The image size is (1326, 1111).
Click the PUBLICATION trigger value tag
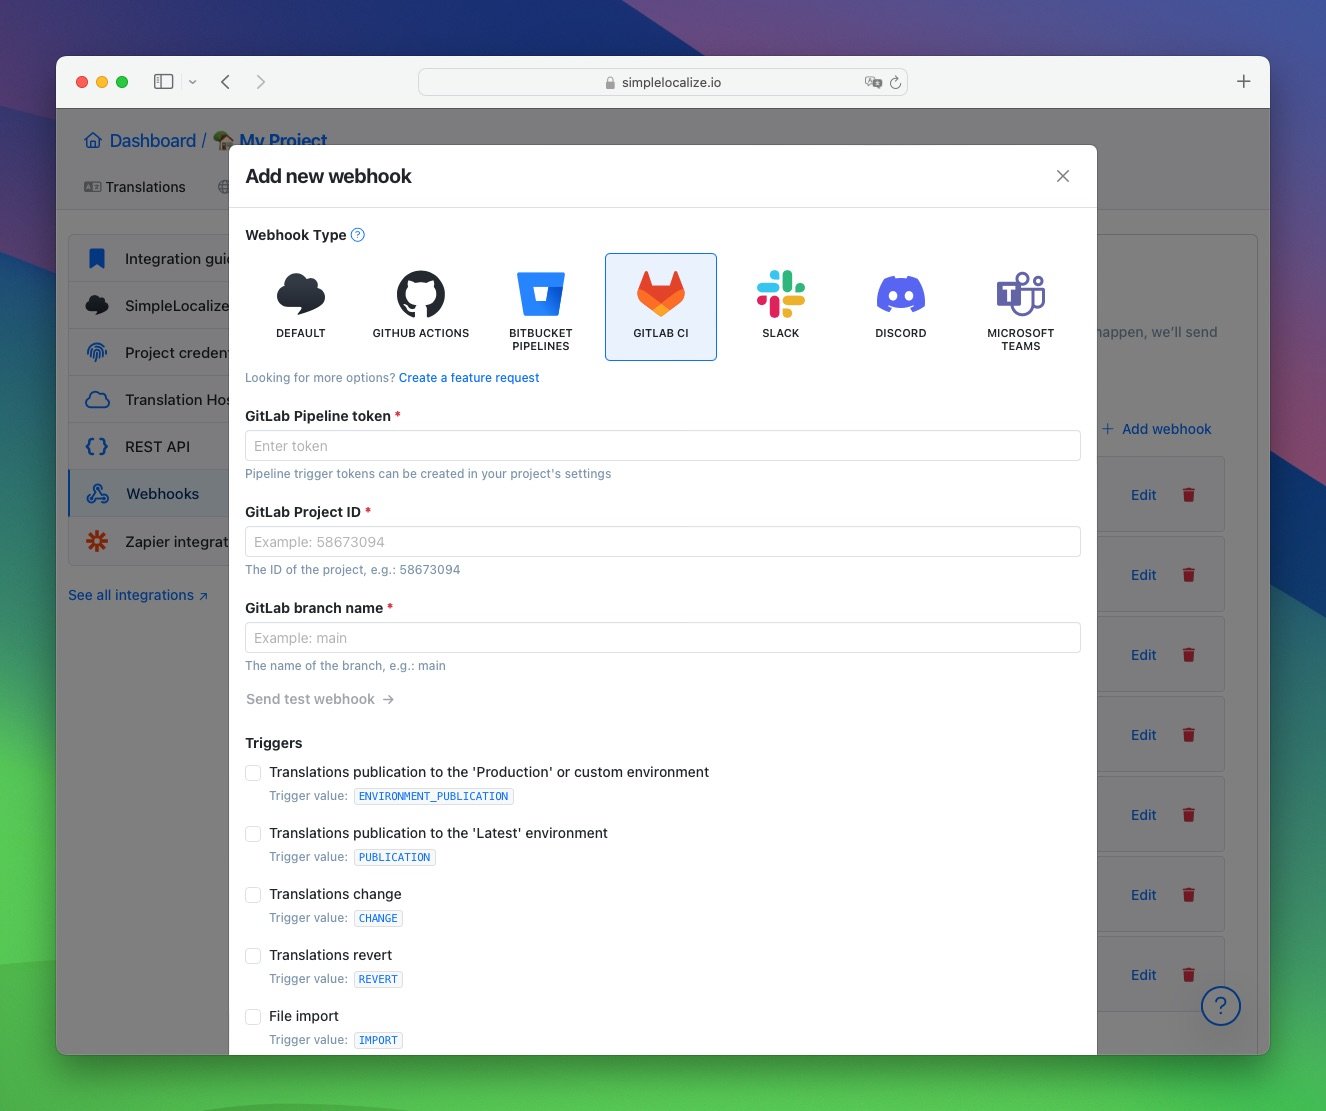point(395,857)
